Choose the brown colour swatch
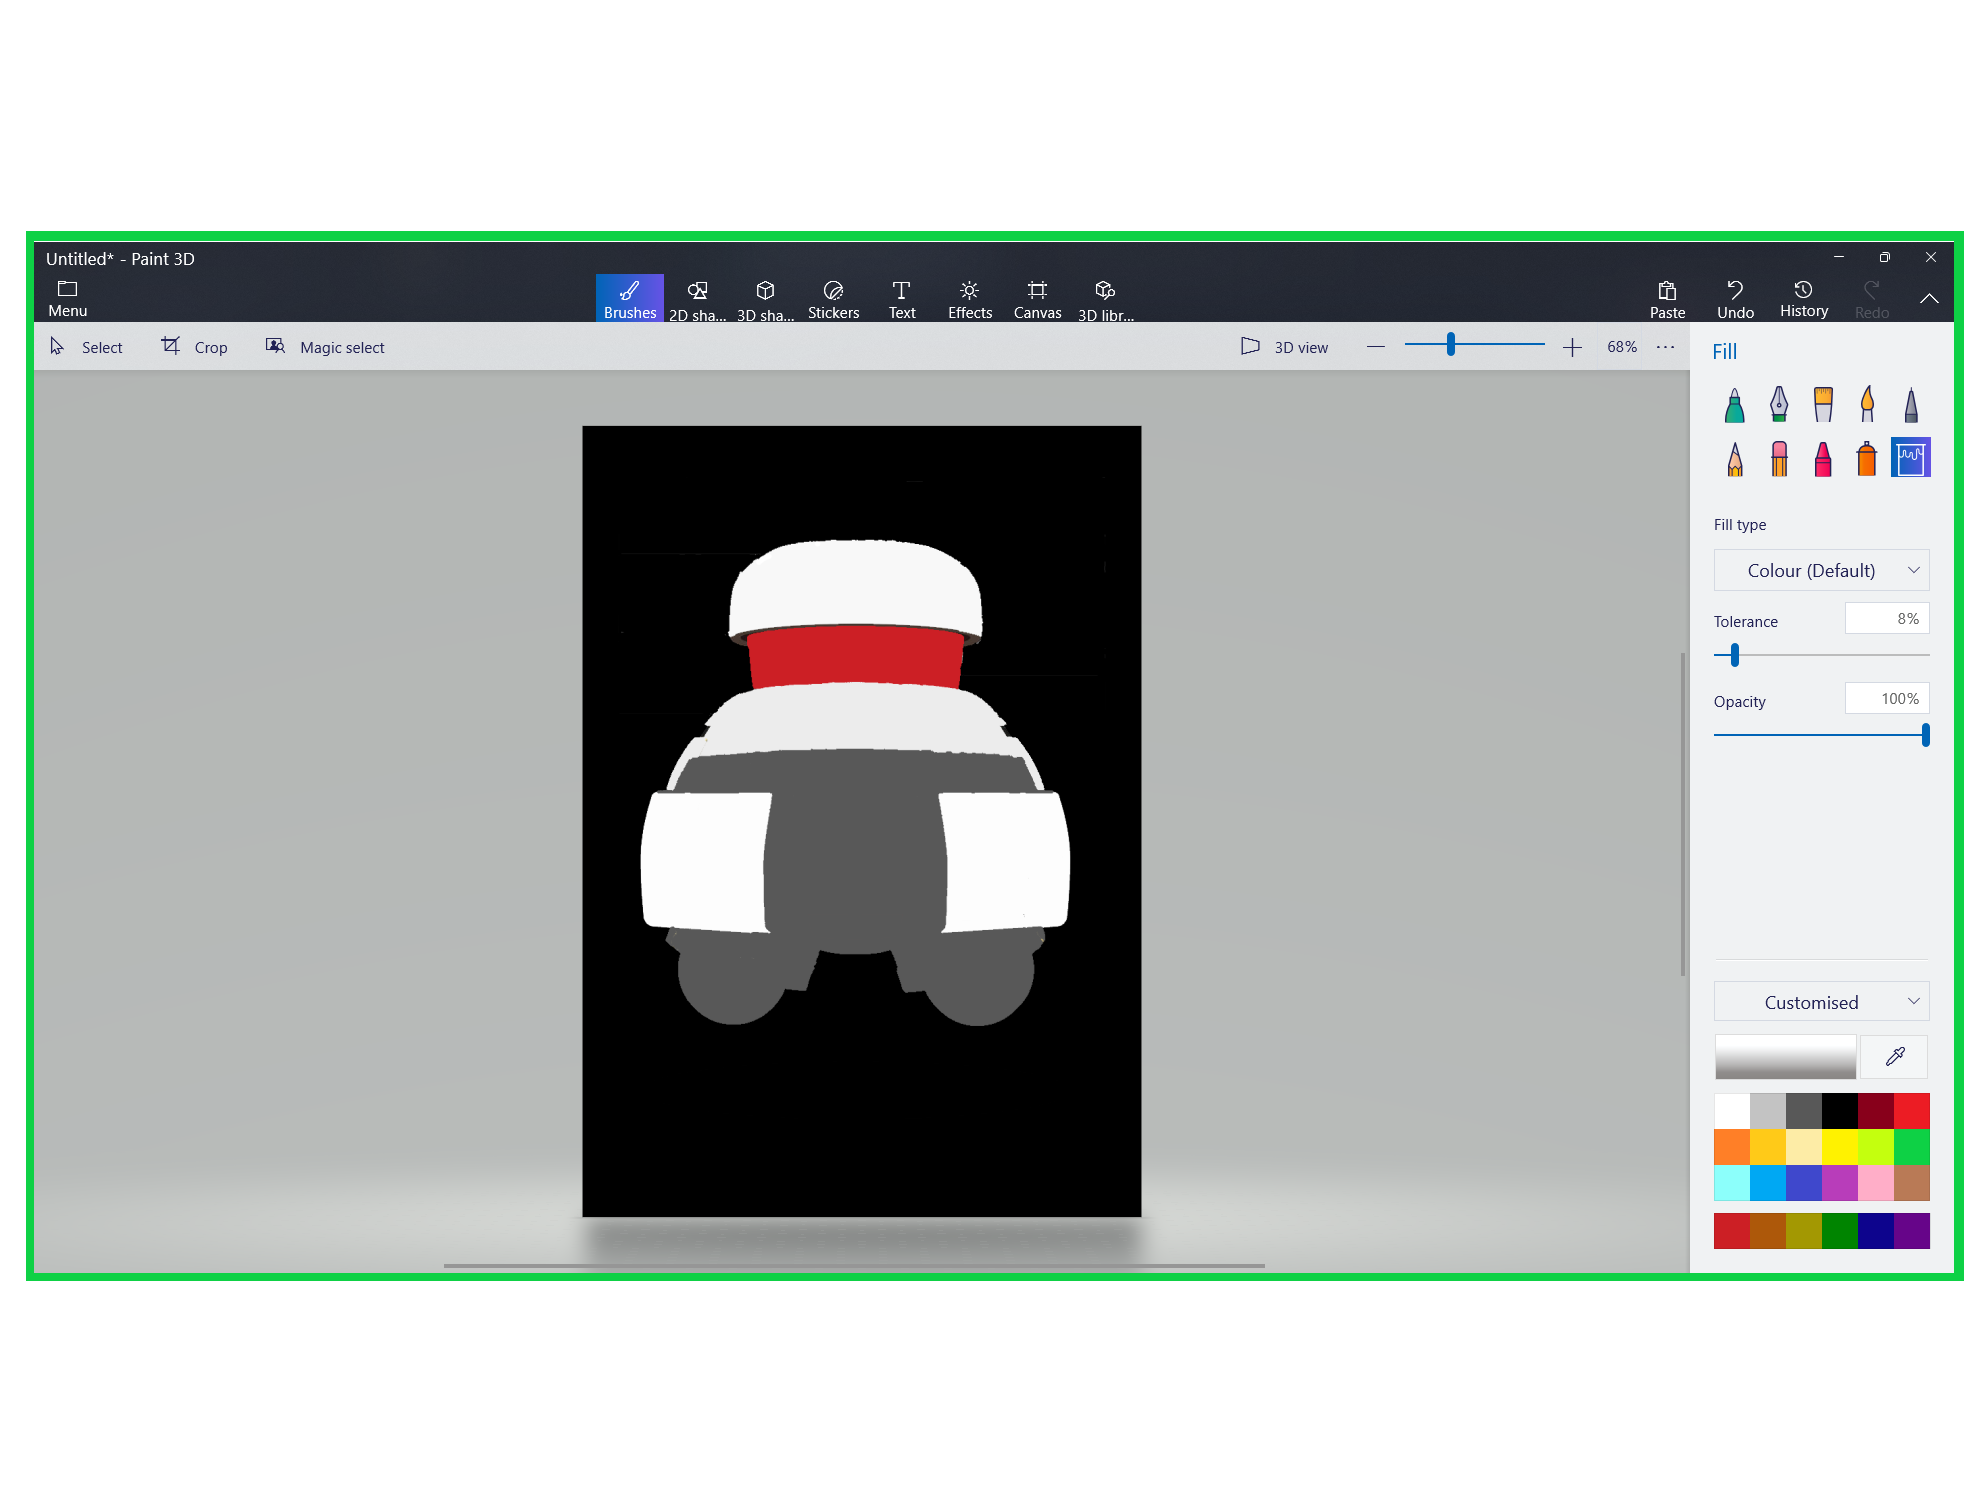 (x=1912, y=1183)
